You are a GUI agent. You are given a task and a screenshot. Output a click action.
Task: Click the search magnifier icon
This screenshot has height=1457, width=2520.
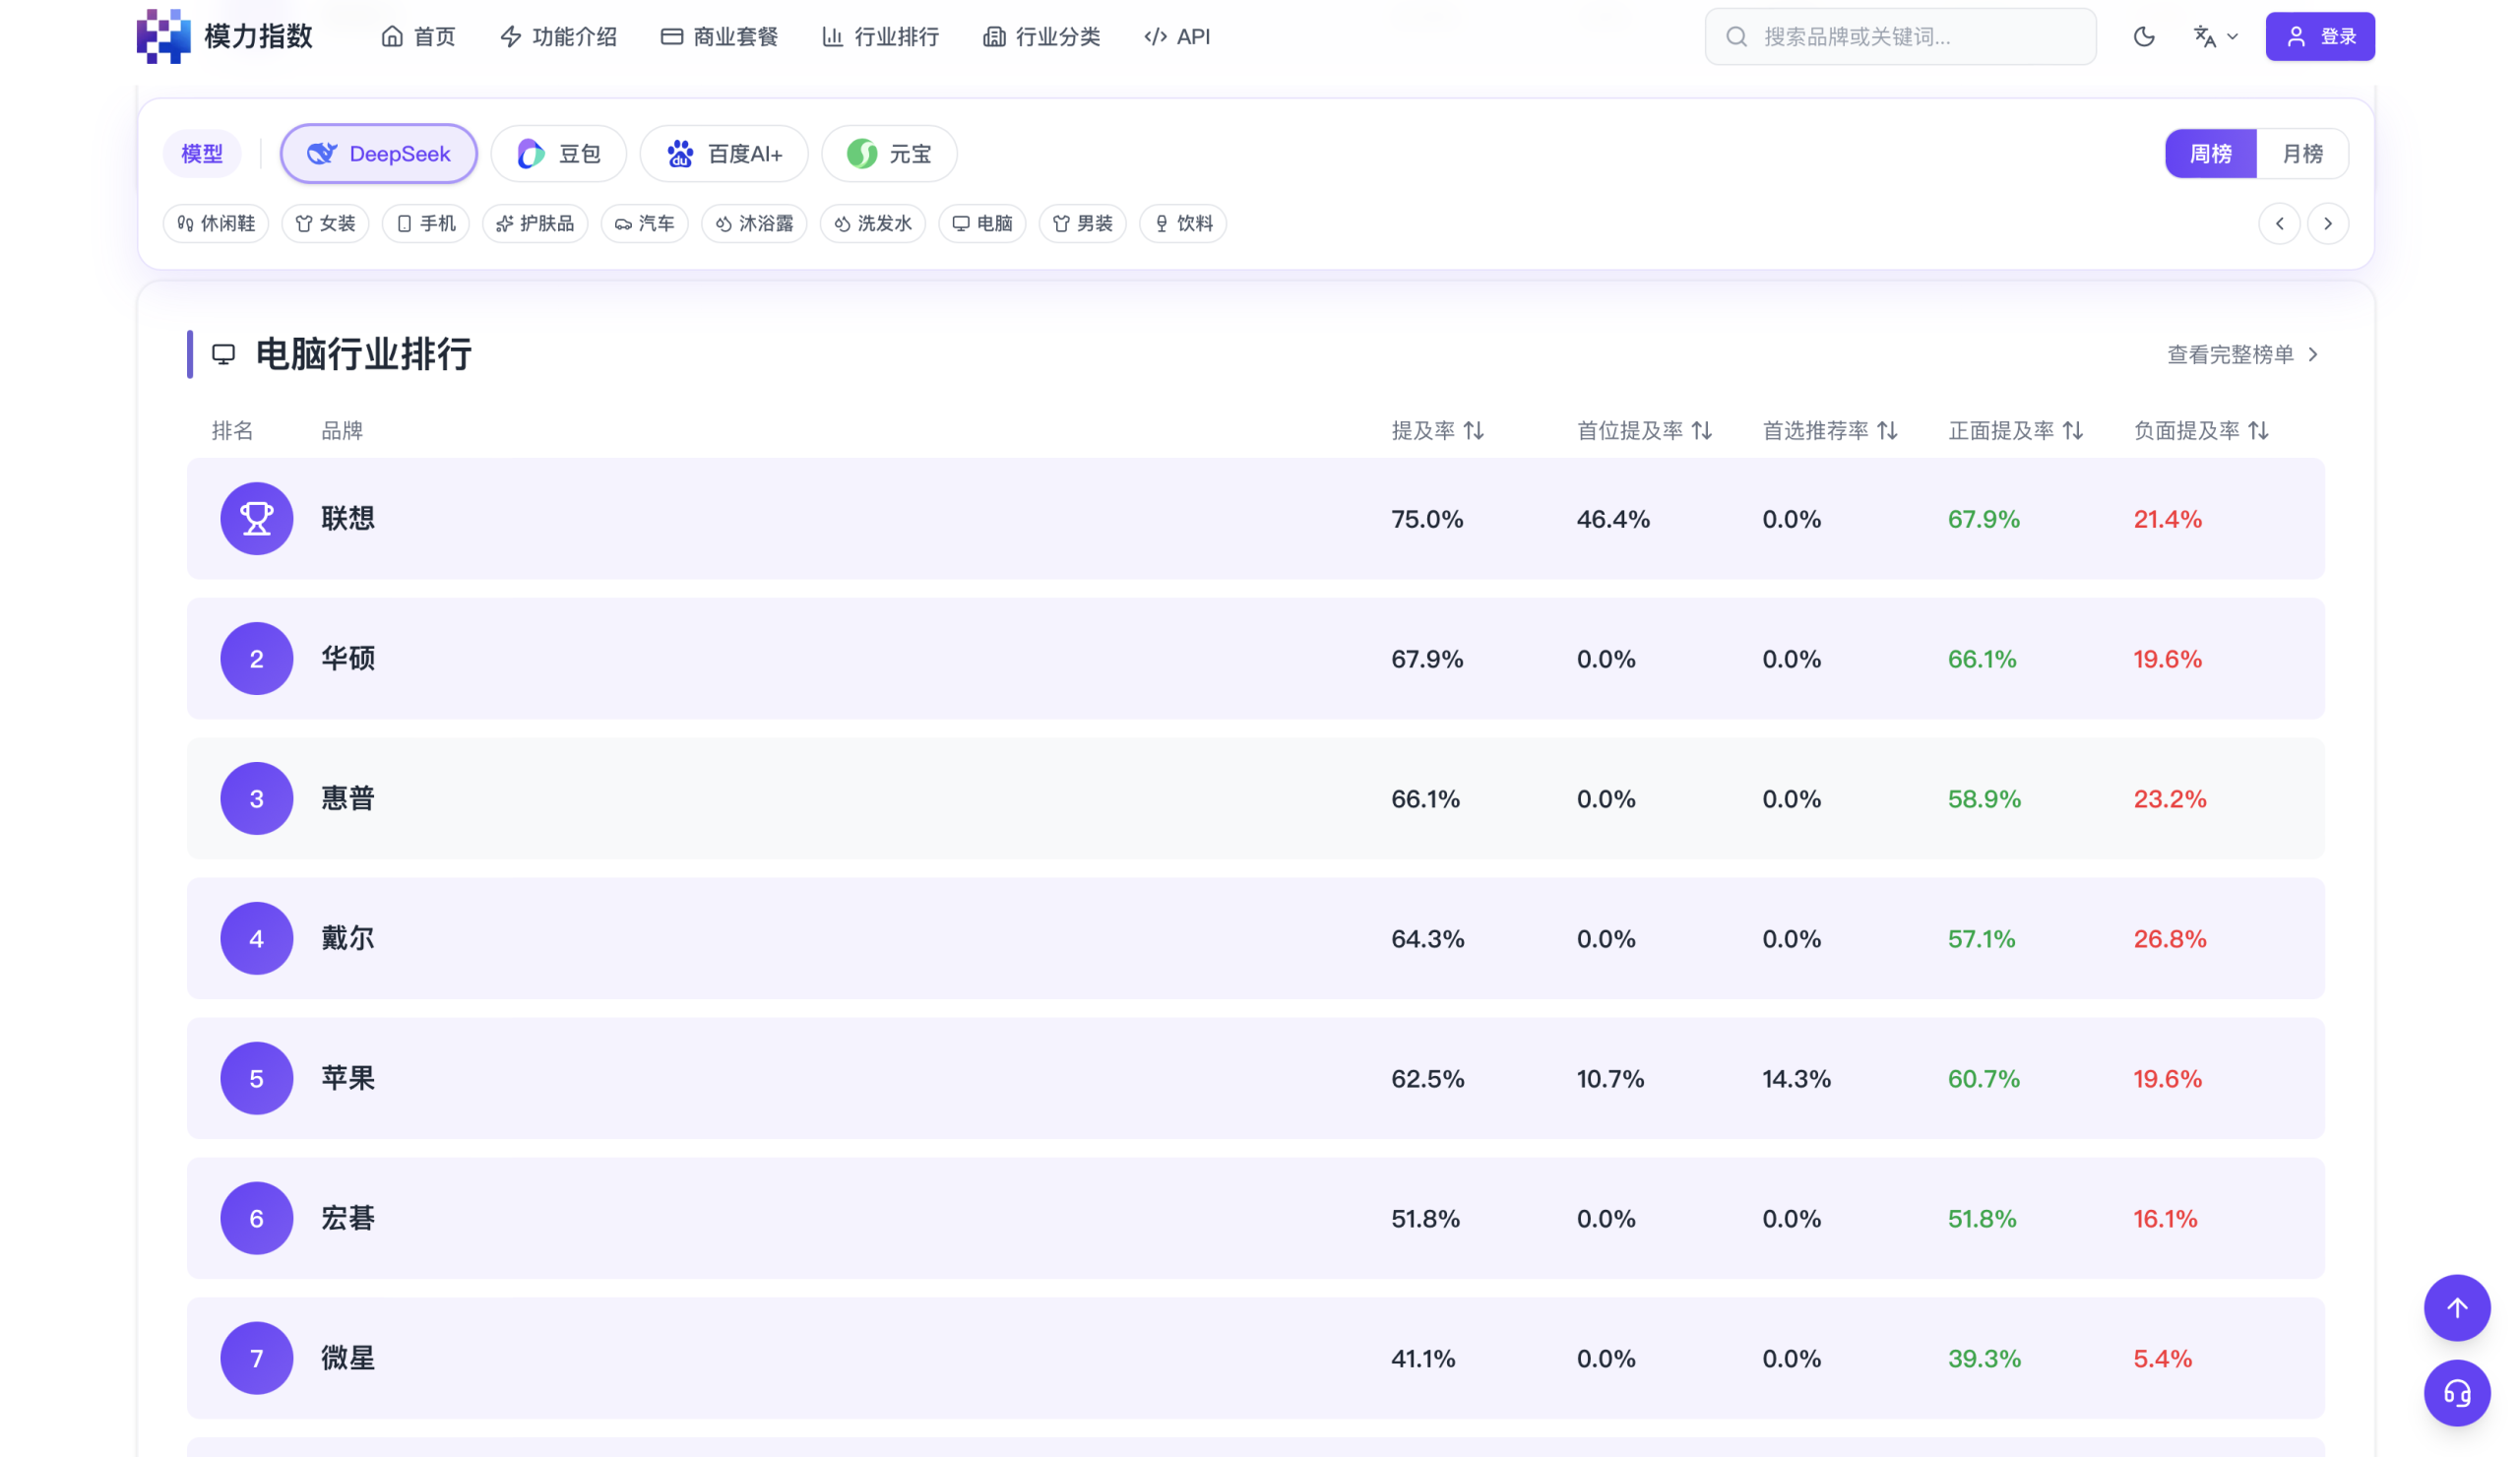coord(1737,37)
